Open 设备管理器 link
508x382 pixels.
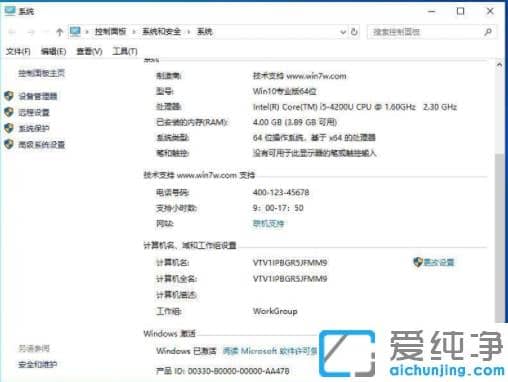pos(38,96)
